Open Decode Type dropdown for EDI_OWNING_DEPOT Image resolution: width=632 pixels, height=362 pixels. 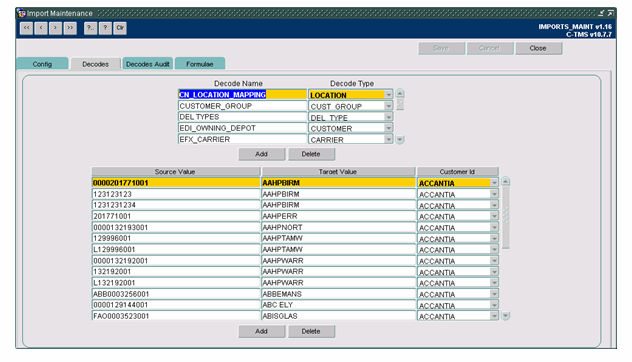[389, 128]
